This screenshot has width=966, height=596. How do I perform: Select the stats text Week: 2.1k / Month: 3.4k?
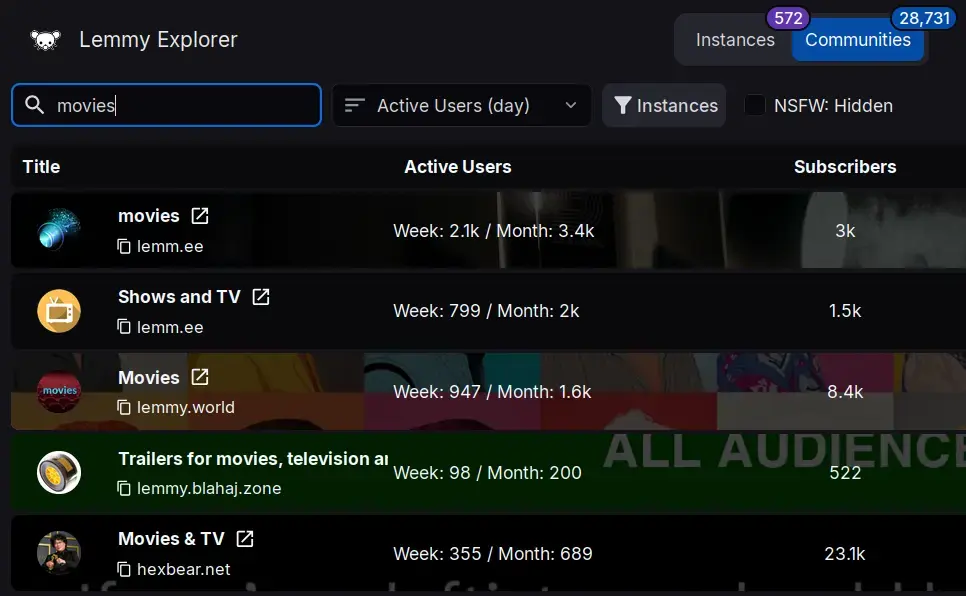[x=493, y=231]
